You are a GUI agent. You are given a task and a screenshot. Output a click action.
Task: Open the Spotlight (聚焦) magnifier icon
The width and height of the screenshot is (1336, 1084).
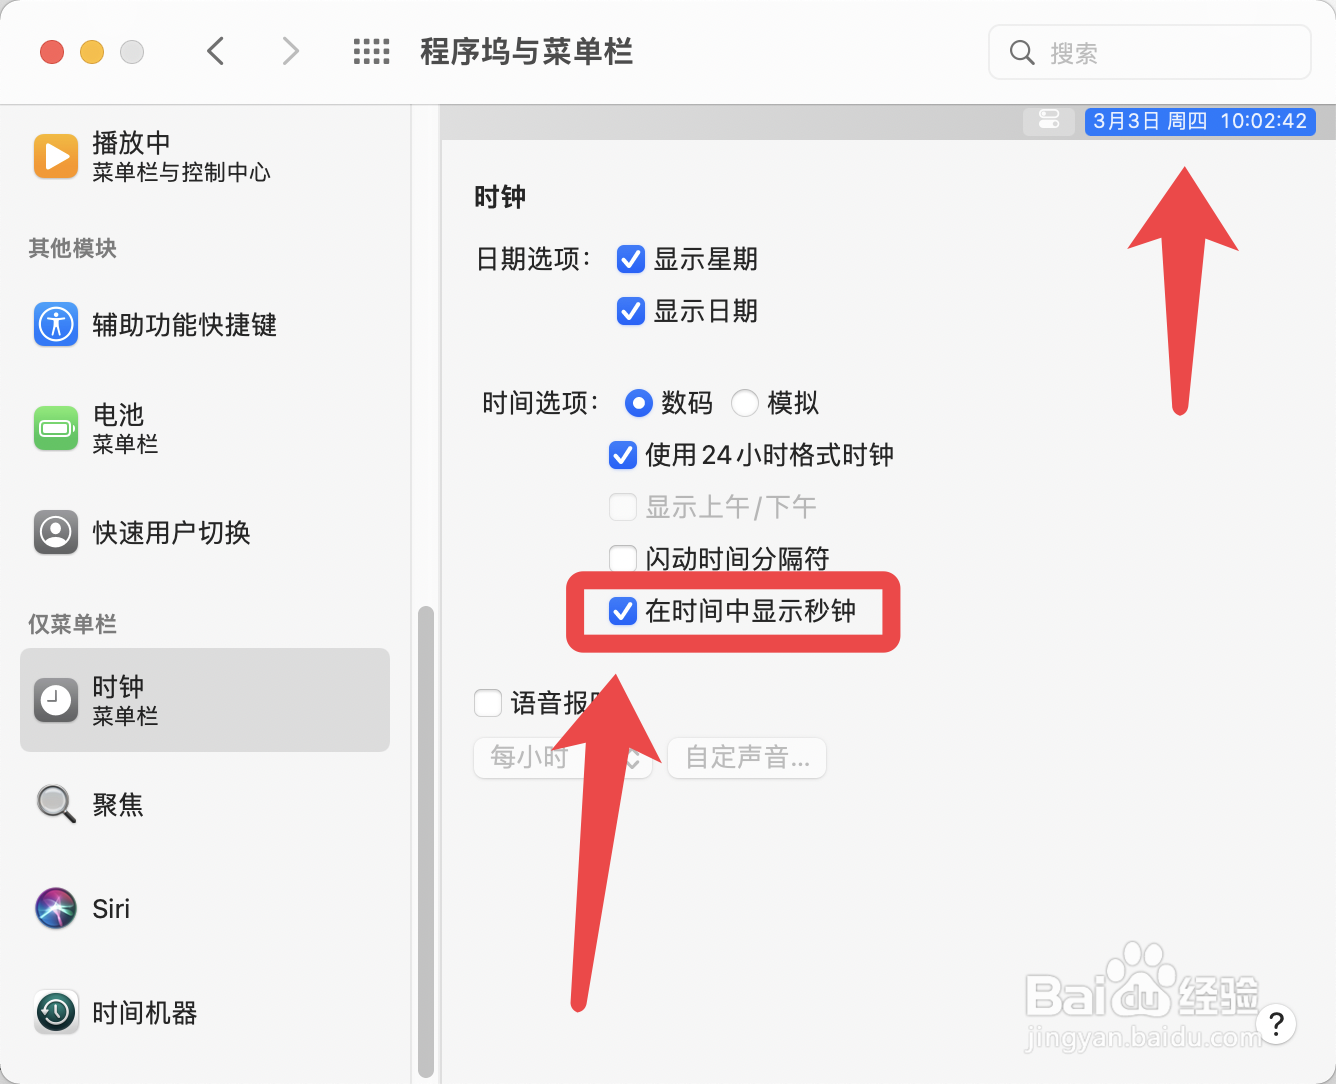(x=56, y=804)
